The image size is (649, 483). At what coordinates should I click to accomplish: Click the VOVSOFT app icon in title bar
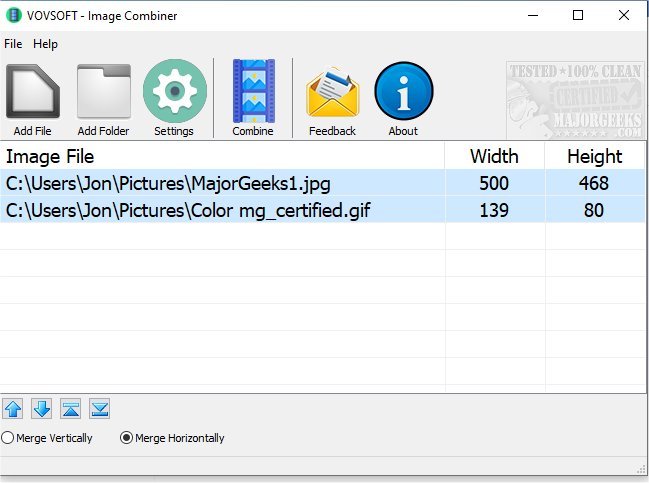pyautogui.click(x=13, y=15)
